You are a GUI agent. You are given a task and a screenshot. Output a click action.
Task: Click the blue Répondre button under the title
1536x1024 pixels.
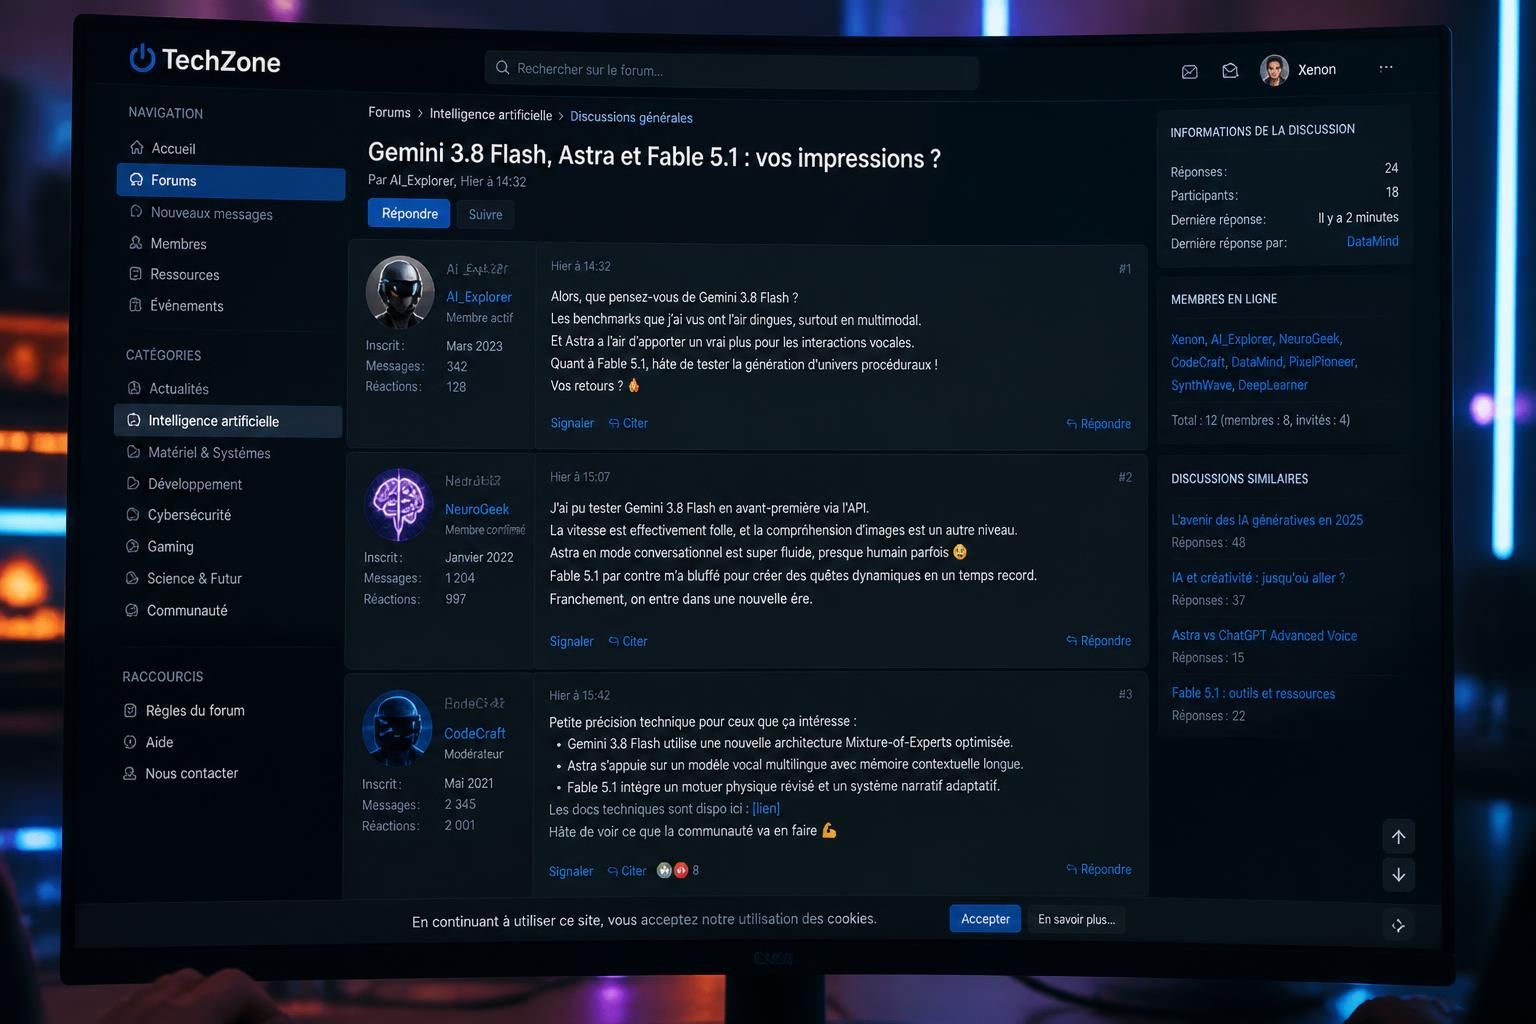[409, 213]
